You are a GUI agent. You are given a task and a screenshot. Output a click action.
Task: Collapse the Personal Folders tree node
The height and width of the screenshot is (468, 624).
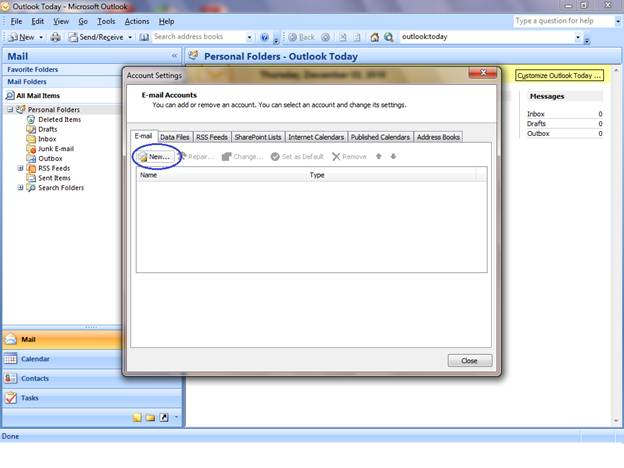click(x=10, y=109)
